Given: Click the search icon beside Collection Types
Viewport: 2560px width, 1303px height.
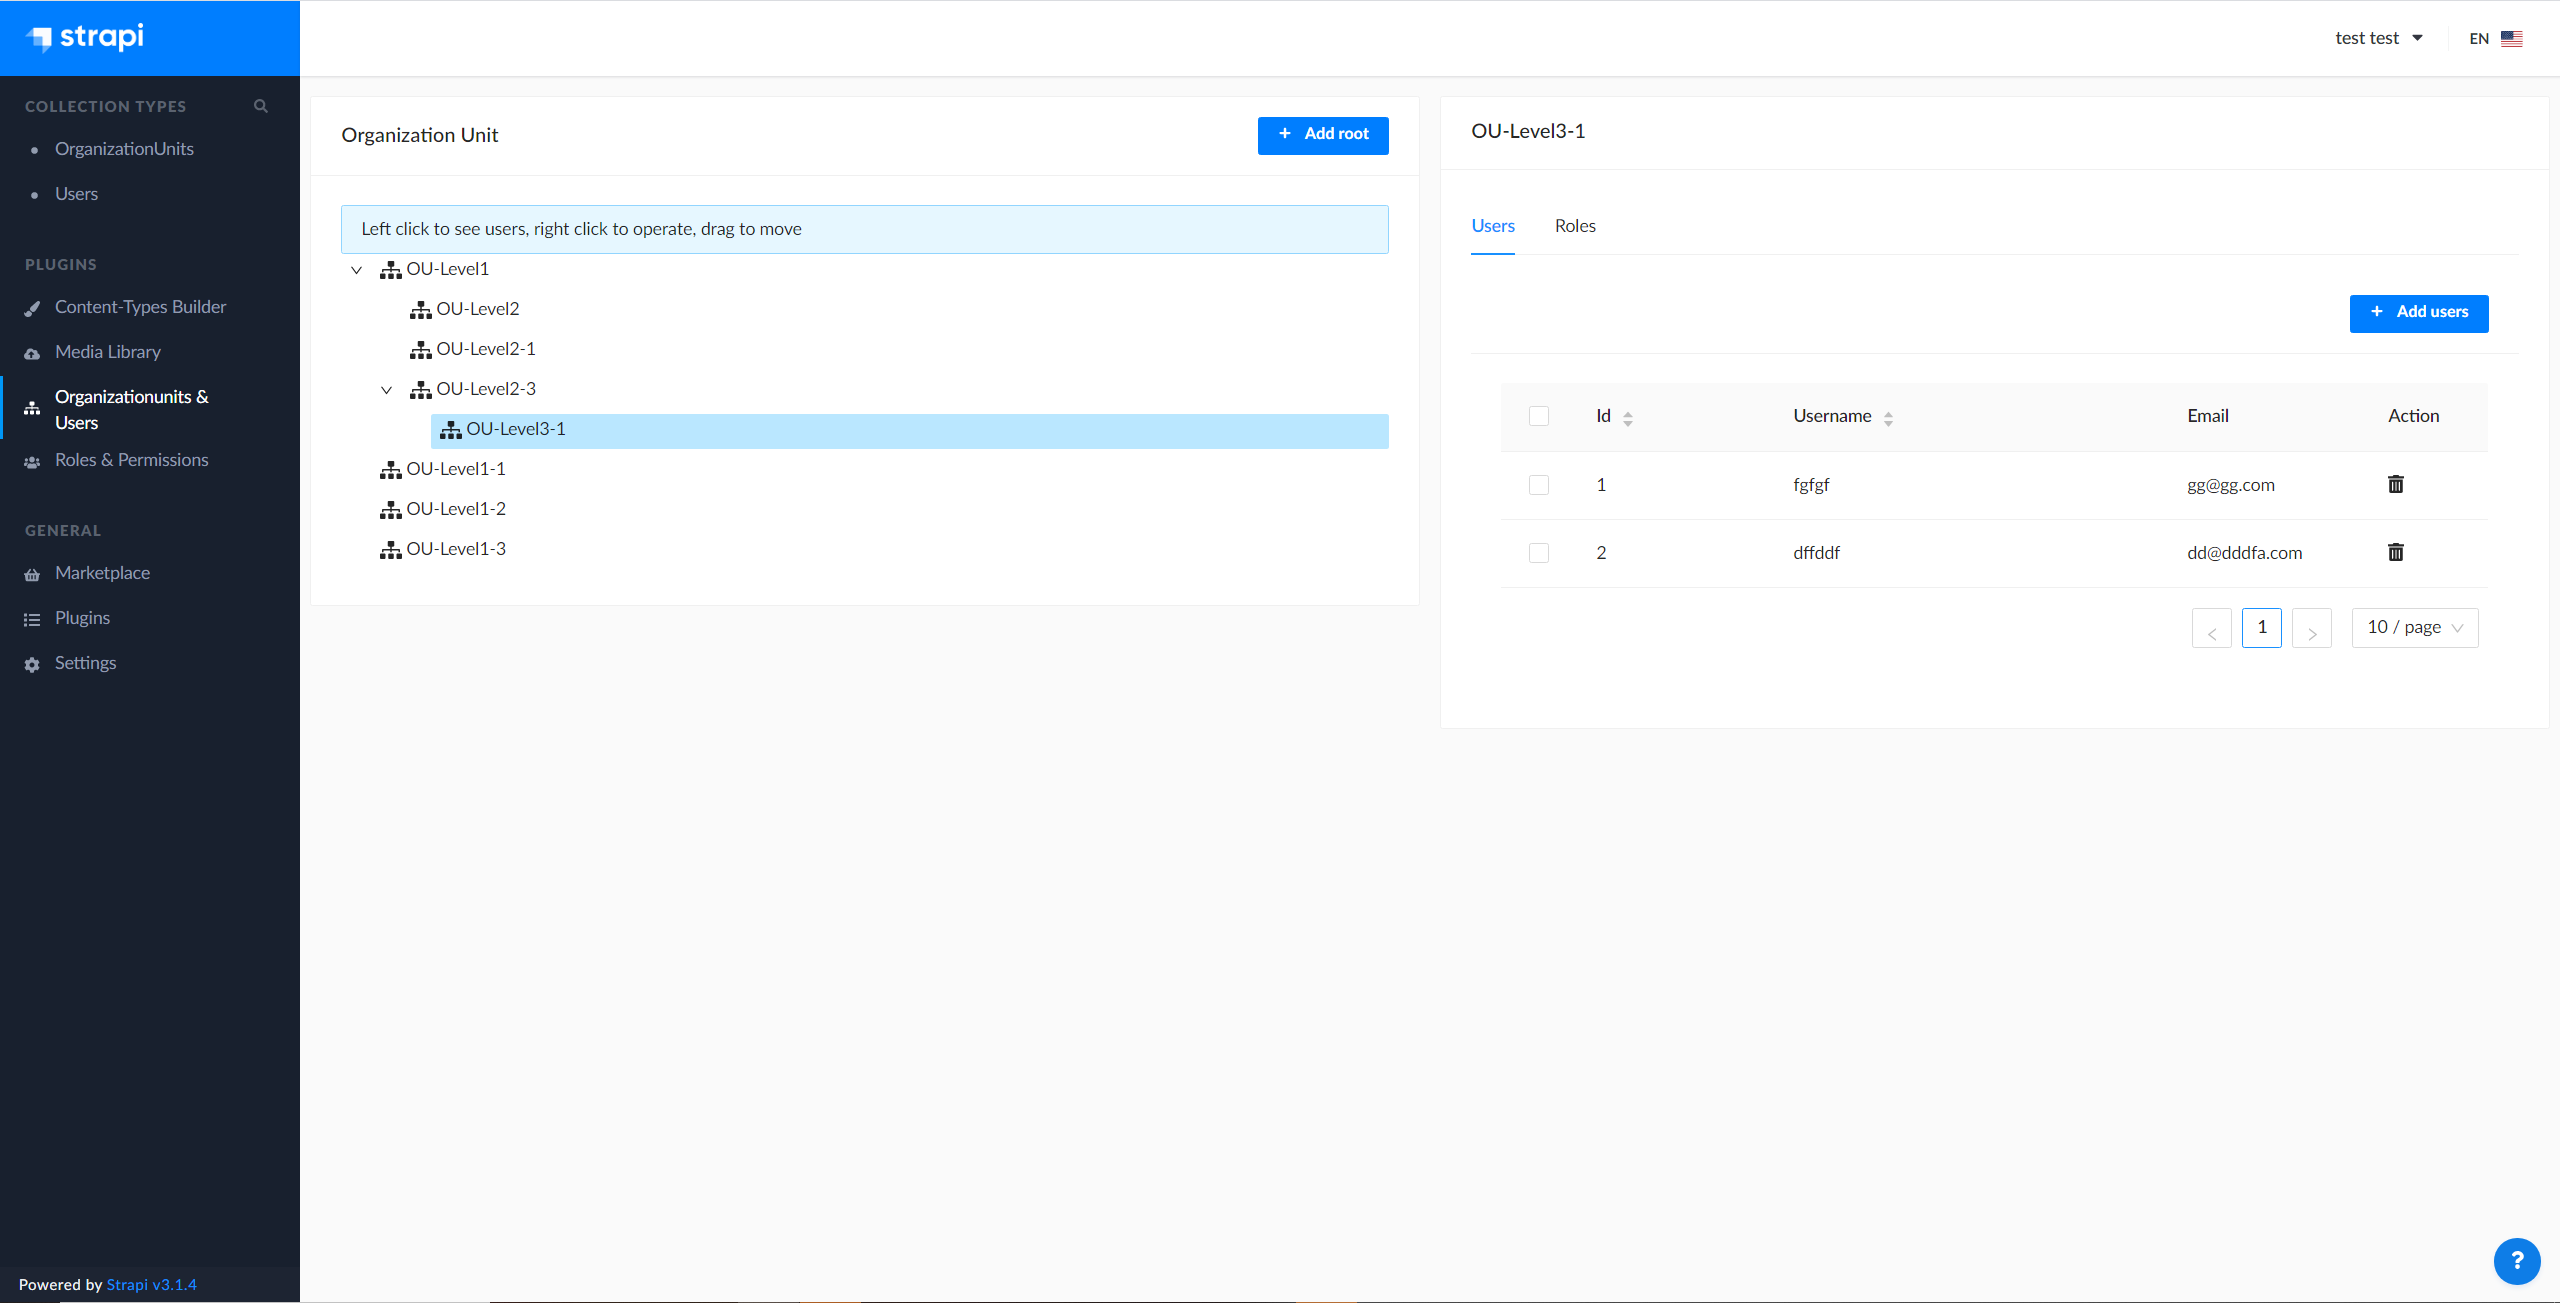Looking at the screenshot, I should [x=260, y=106].
